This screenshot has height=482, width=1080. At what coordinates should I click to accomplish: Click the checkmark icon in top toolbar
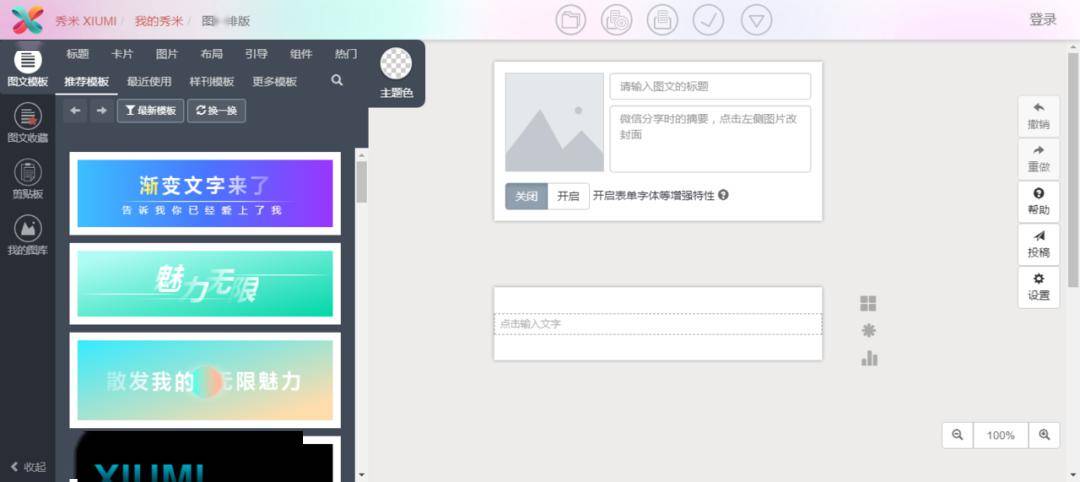(708, 20)
